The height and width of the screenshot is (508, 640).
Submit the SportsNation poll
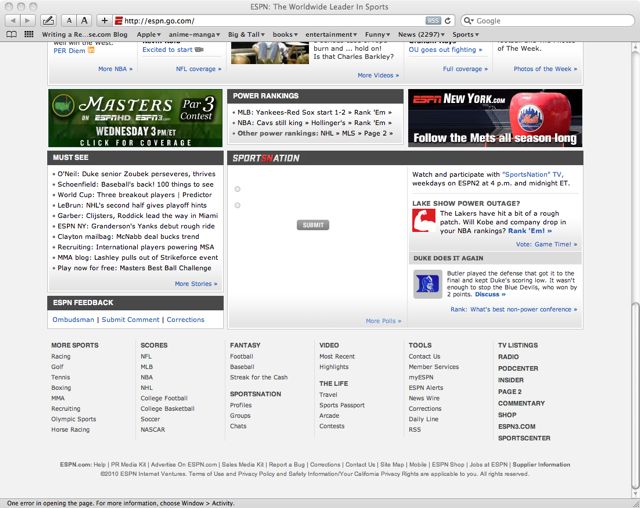pos(313,225)
